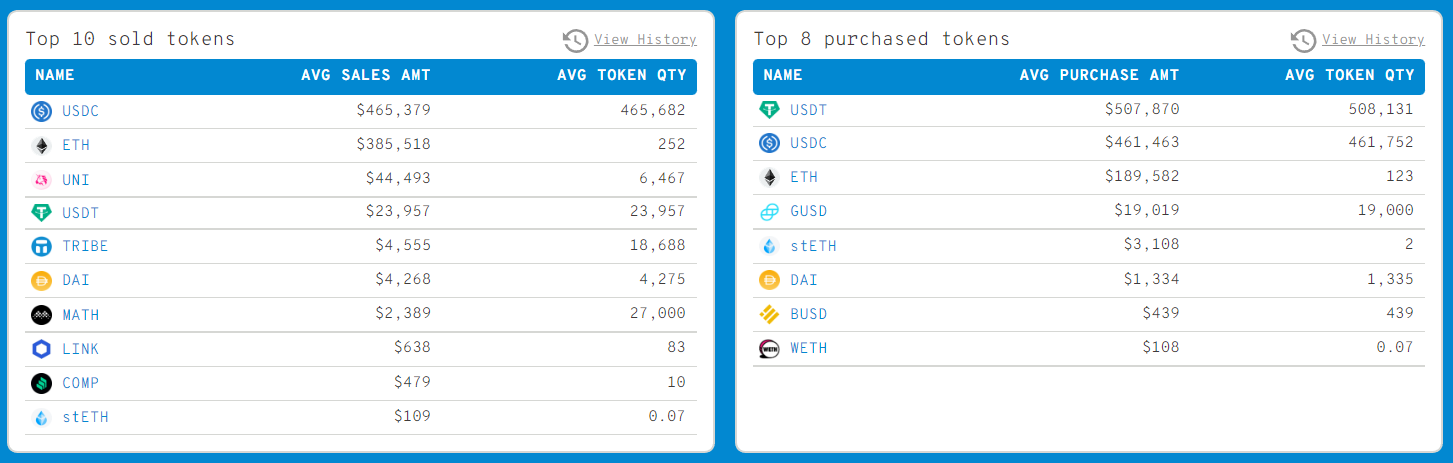Click the ETH icon in purchased tokens
1453x463 pixels.
coord(769,178)
